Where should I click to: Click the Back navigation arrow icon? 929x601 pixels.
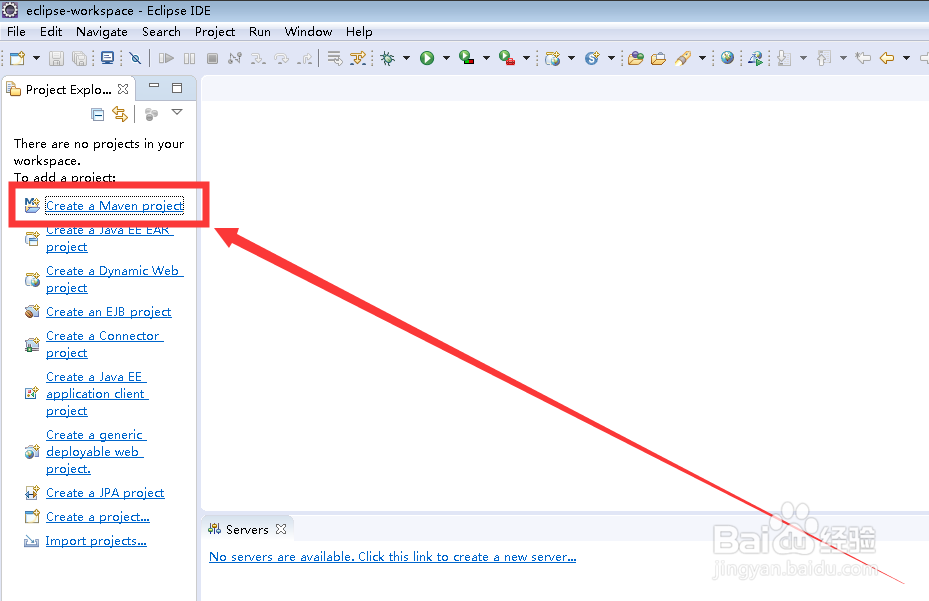pos(887,58)
